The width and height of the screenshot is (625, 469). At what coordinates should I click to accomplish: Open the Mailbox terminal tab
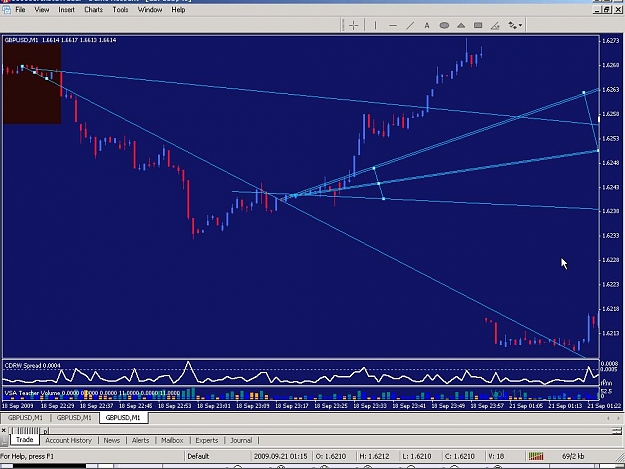172,440
